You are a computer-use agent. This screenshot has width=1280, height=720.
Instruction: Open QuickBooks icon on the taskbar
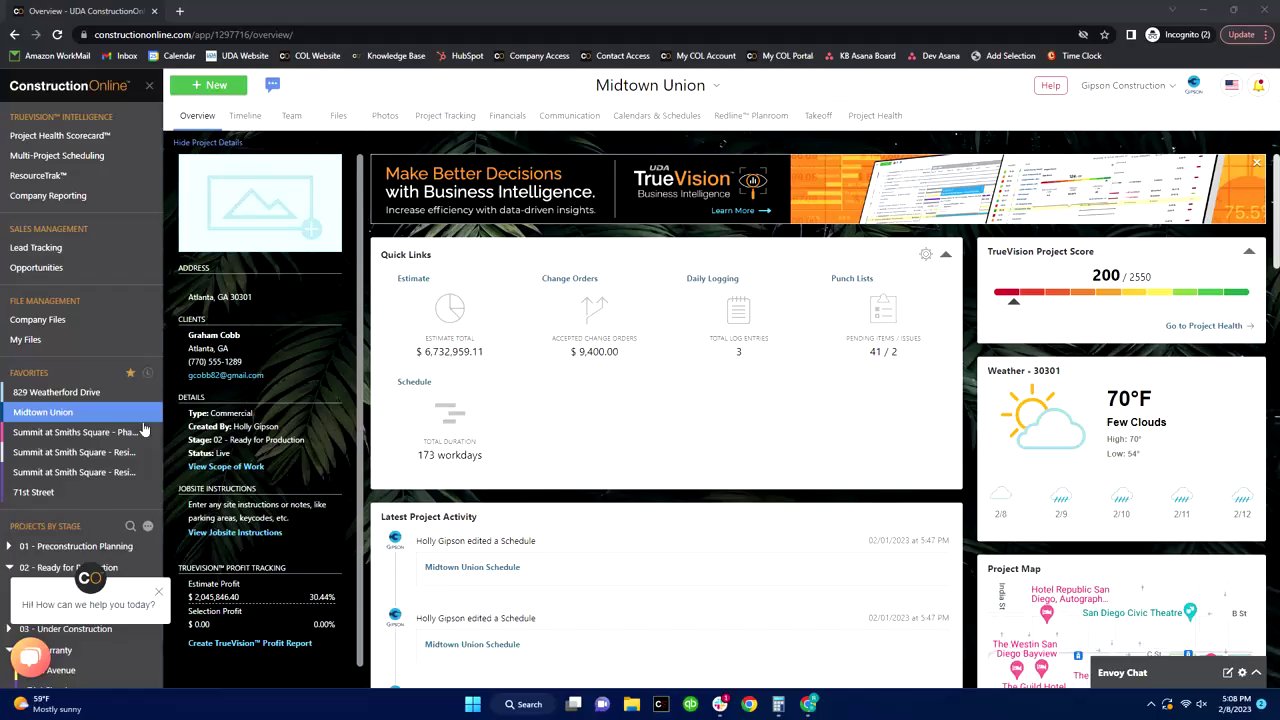tap(690, 704)
